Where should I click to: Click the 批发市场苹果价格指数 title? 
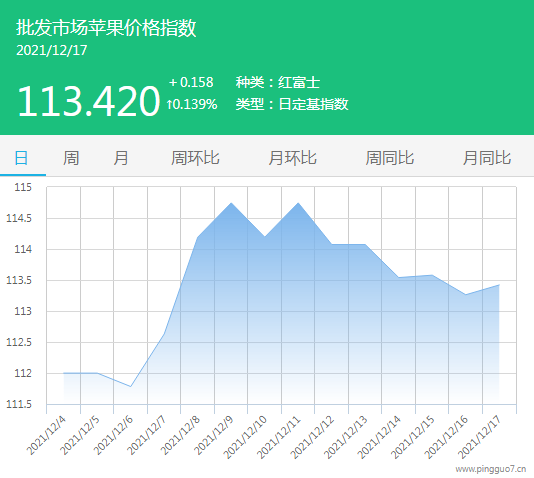(106, 28)
